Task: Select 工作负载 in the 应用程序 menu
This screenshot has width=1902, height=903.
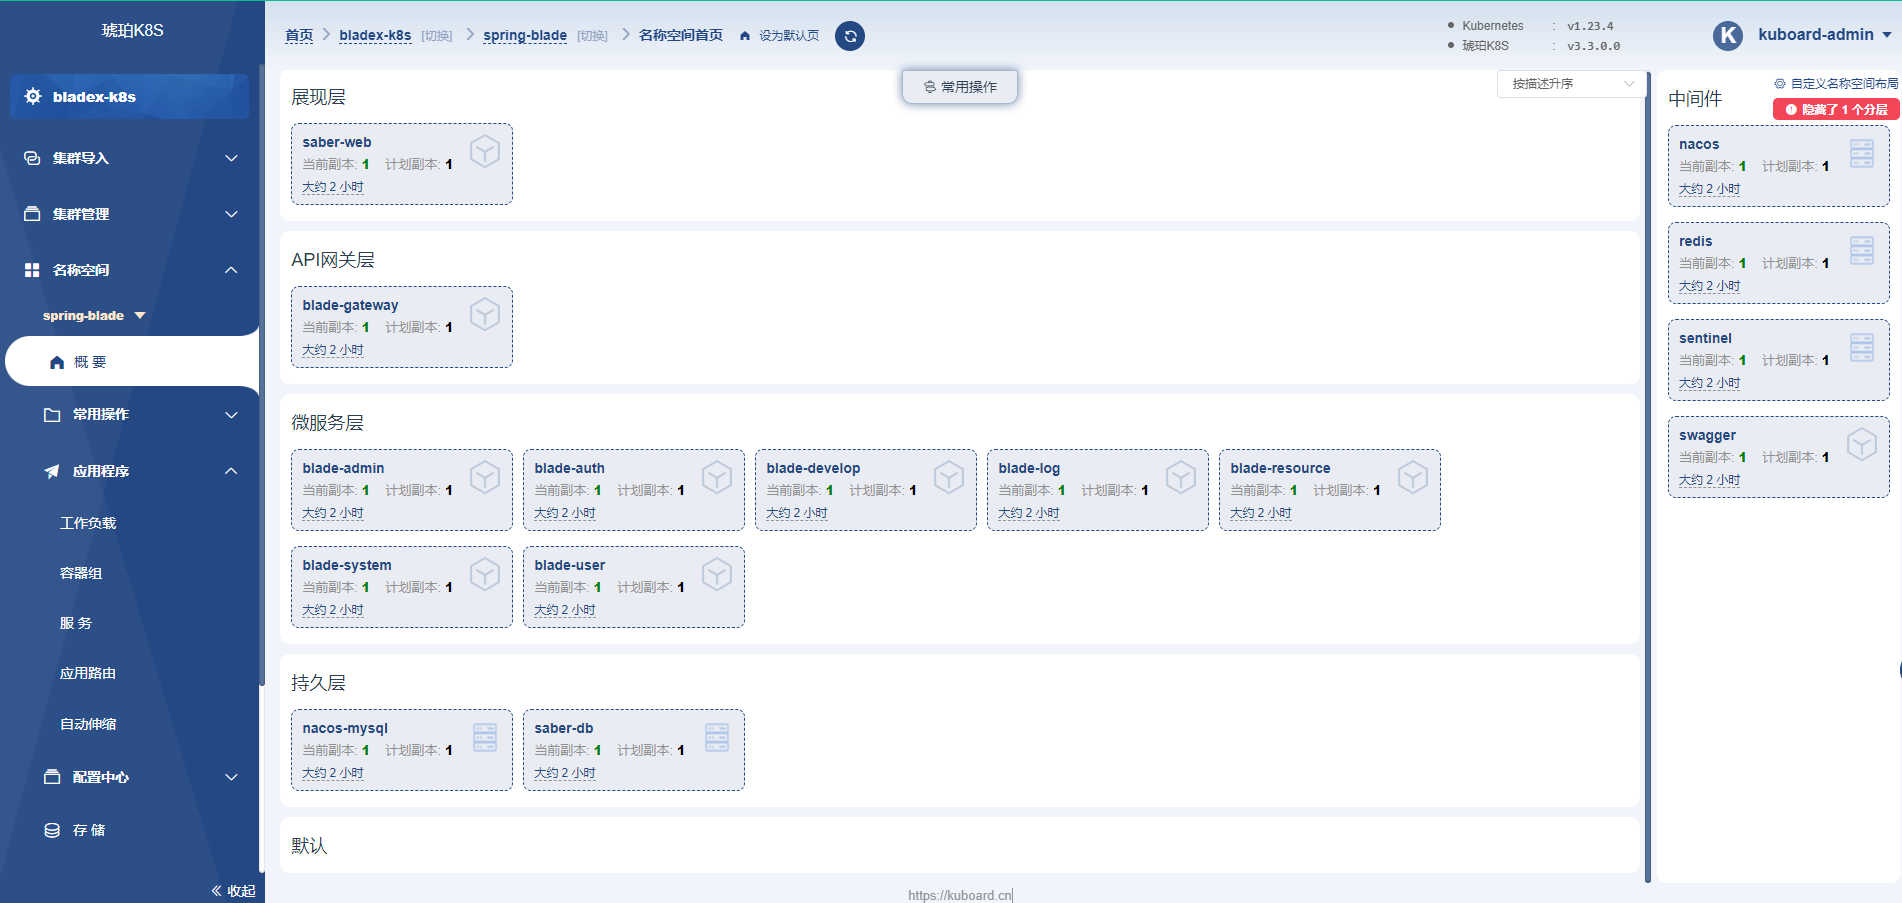Action: coord(88,522)
